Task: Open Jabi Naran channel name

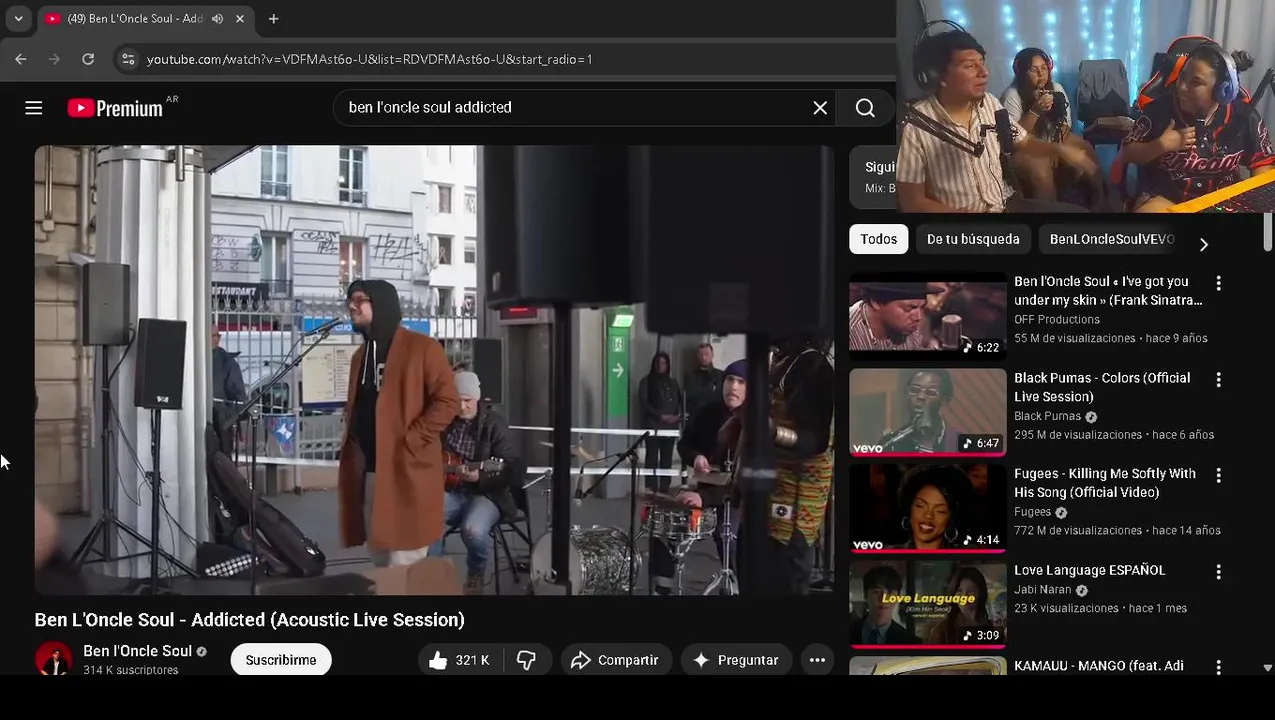Action: 1043,590
